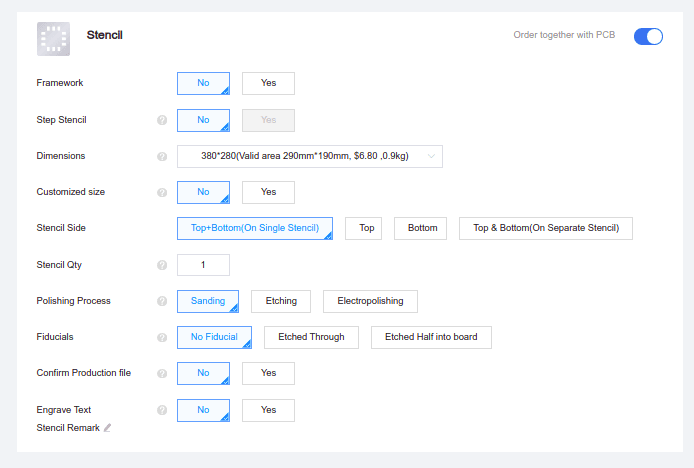
Task: Choose Top & Bottom on Separate Stencil
Action: [546, 228]
